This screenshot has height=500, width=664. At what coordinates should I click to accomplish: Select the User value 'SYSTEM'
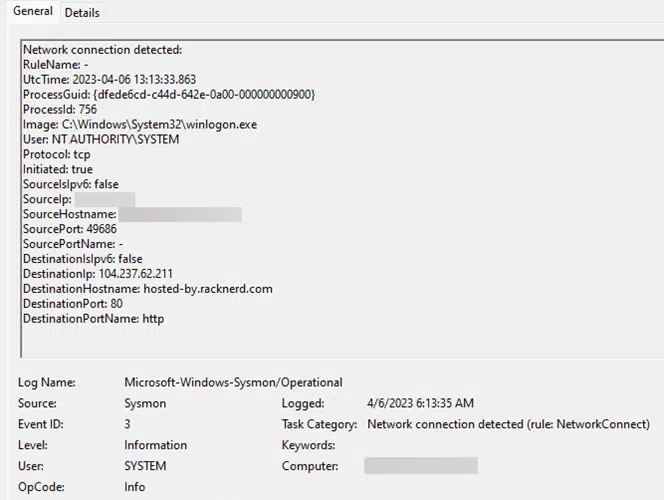(x=145, y=466)
